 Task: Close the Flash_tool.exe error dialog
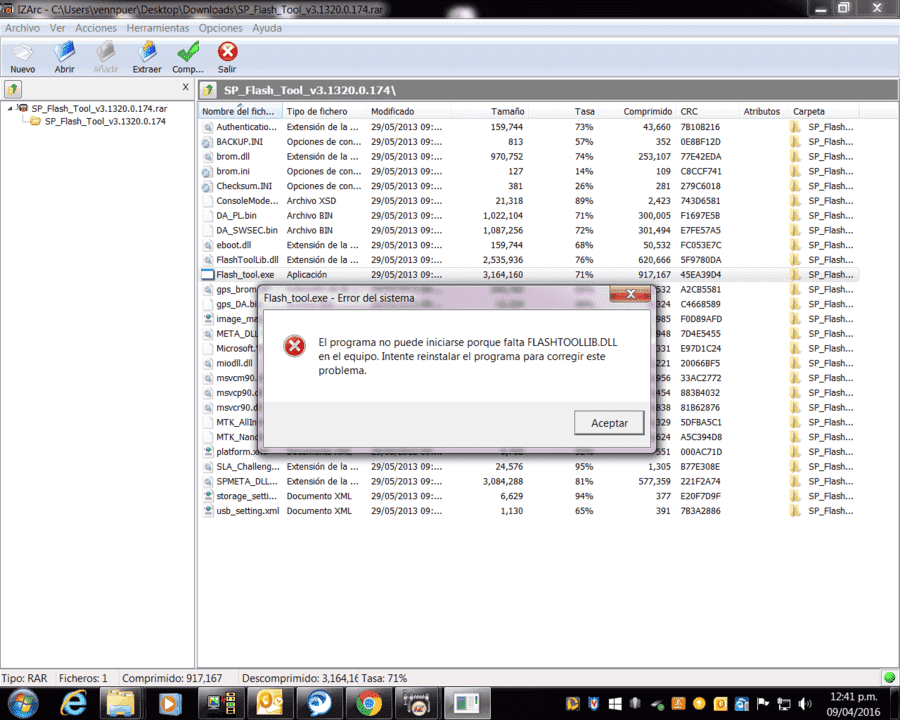pos(630,294)
